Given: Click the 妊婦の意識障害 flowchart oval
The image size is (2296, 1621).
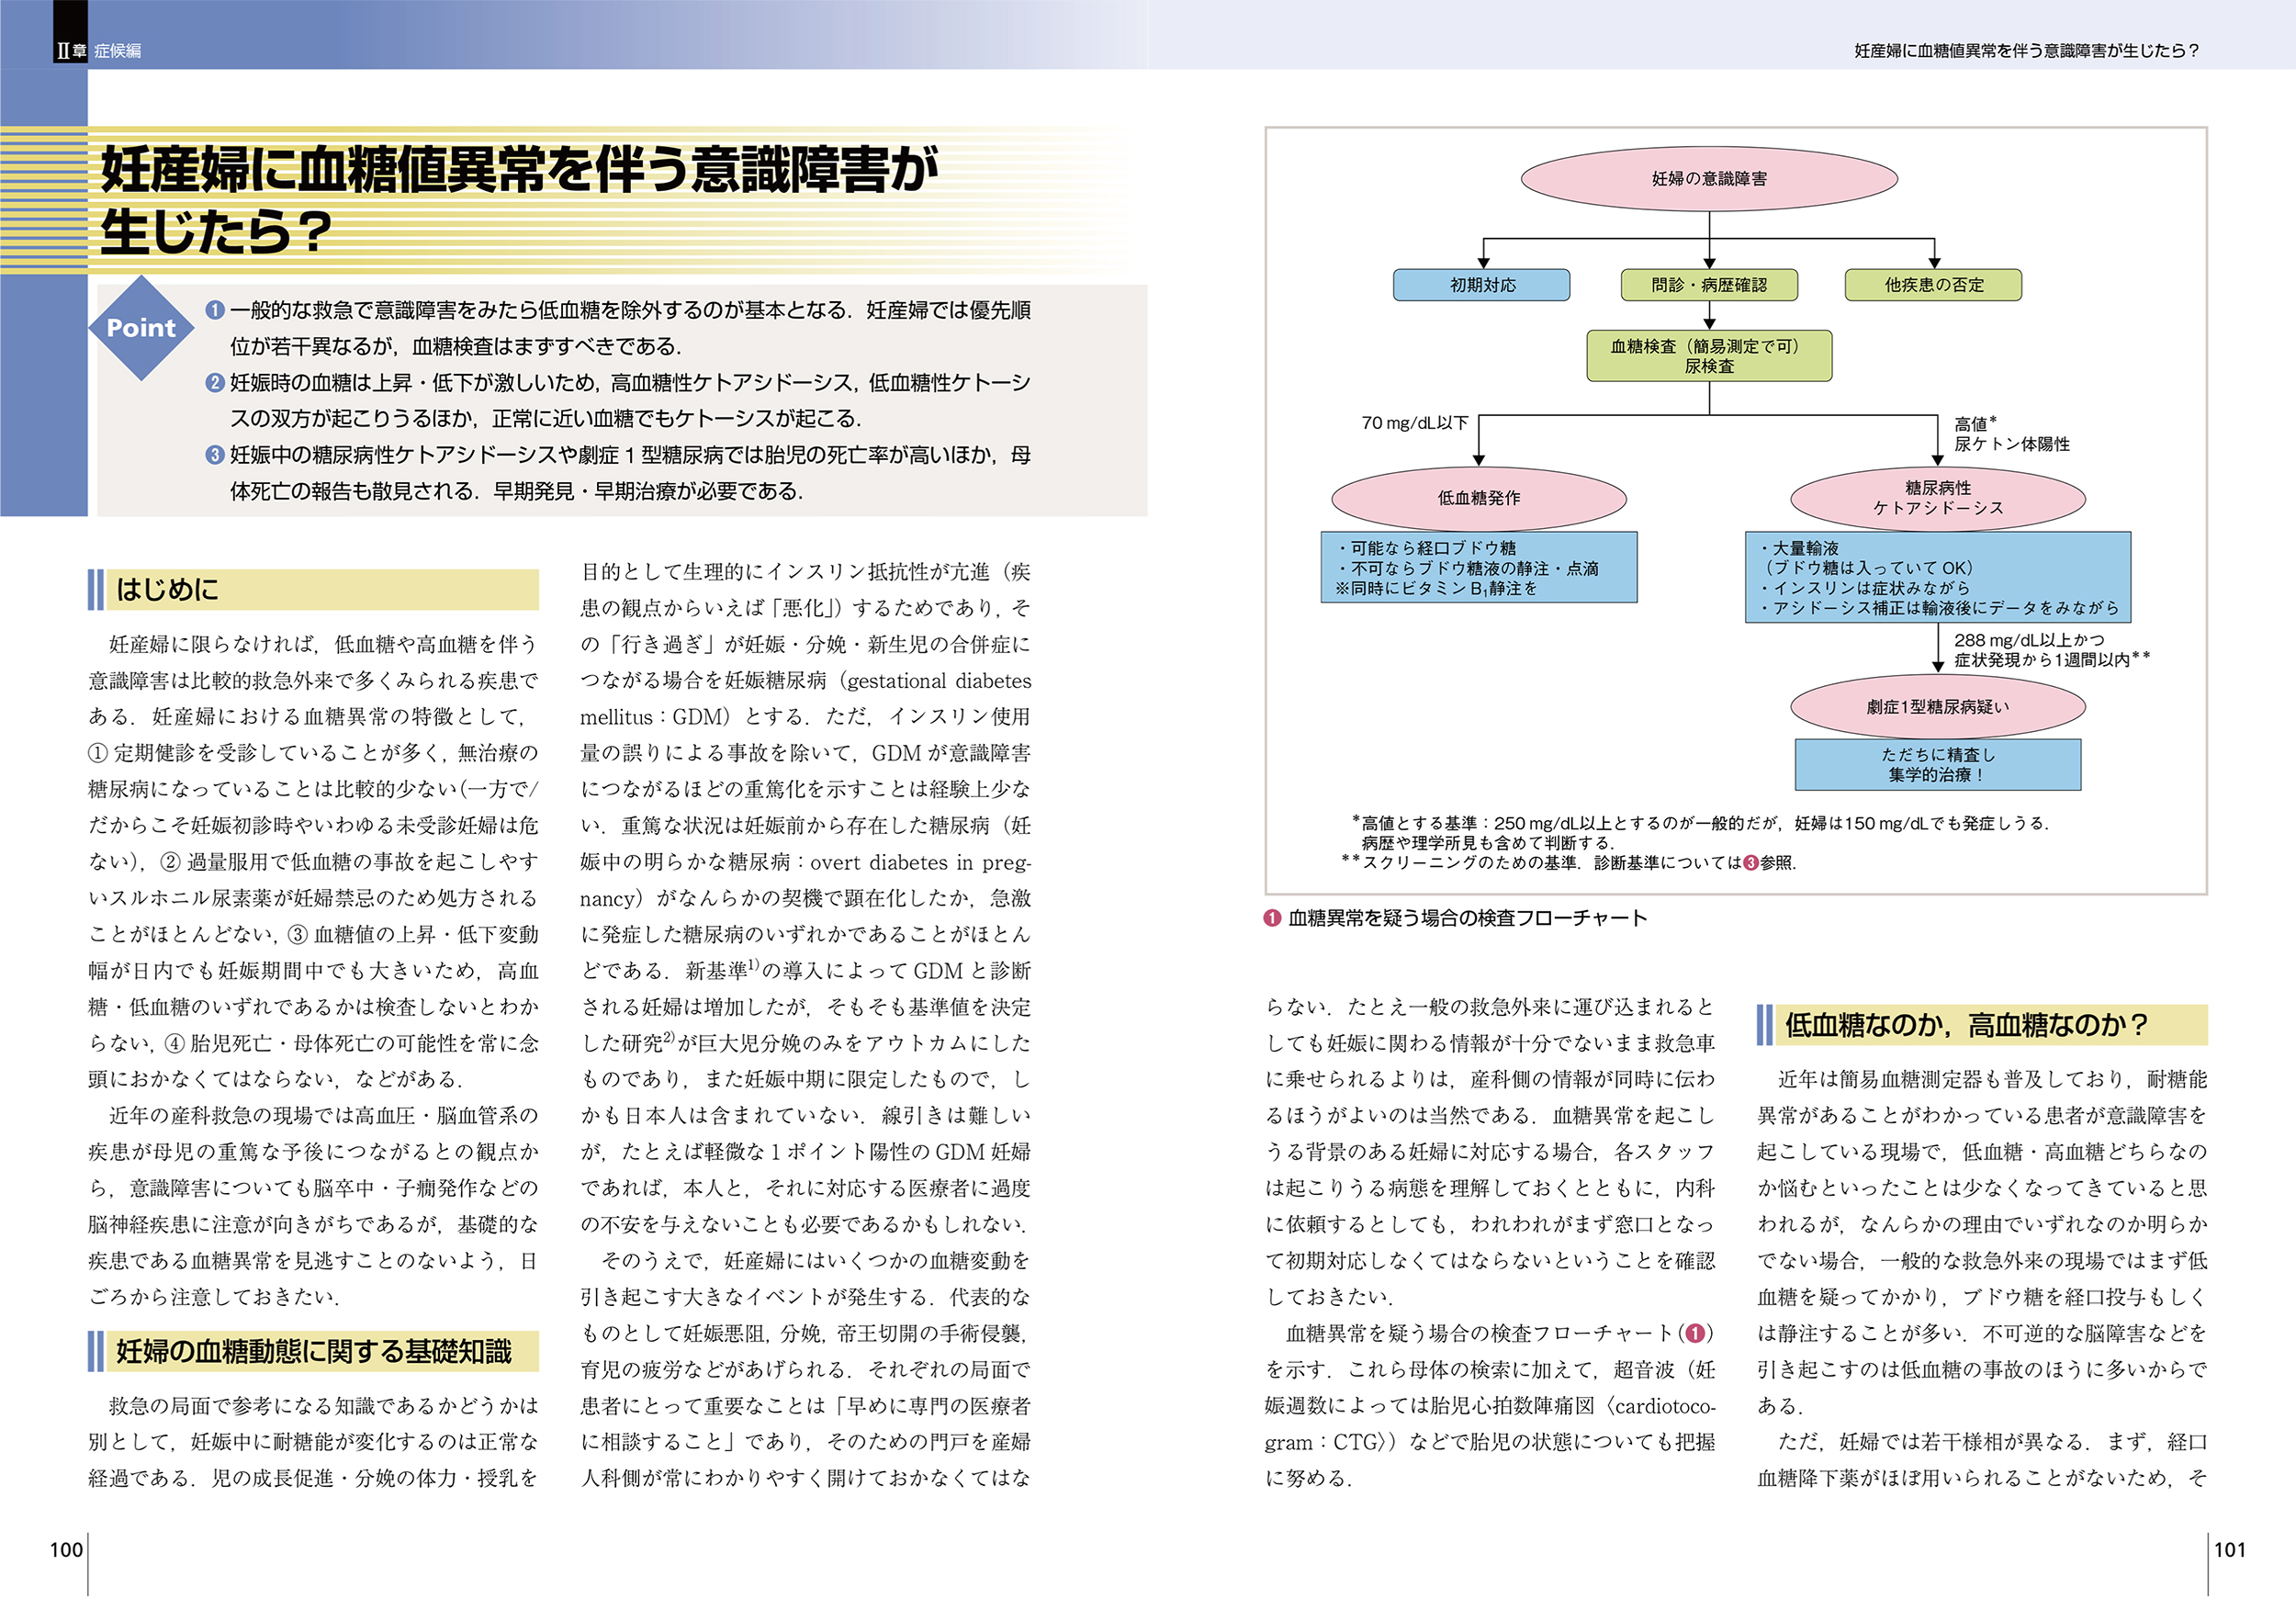Looking at the screenshot, I should coord(1709,179).
